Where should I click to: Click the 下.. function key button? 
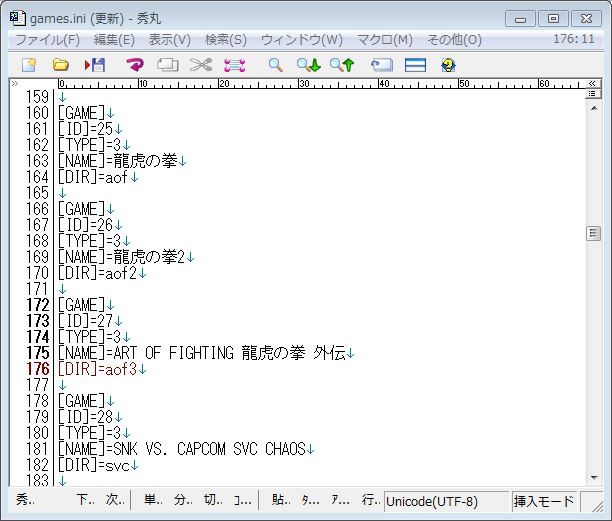85,500
